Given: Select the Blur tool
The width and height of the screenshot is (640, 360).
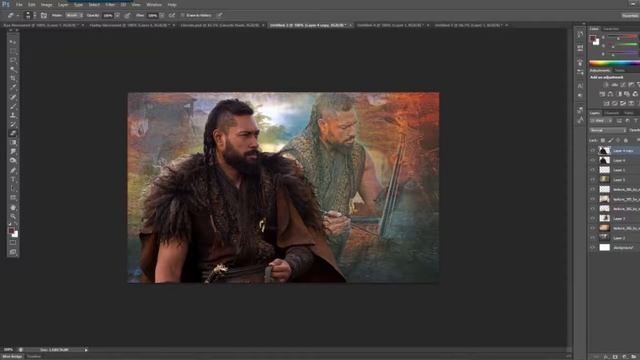Looking at the screenshot, I should tap(13, 151).
